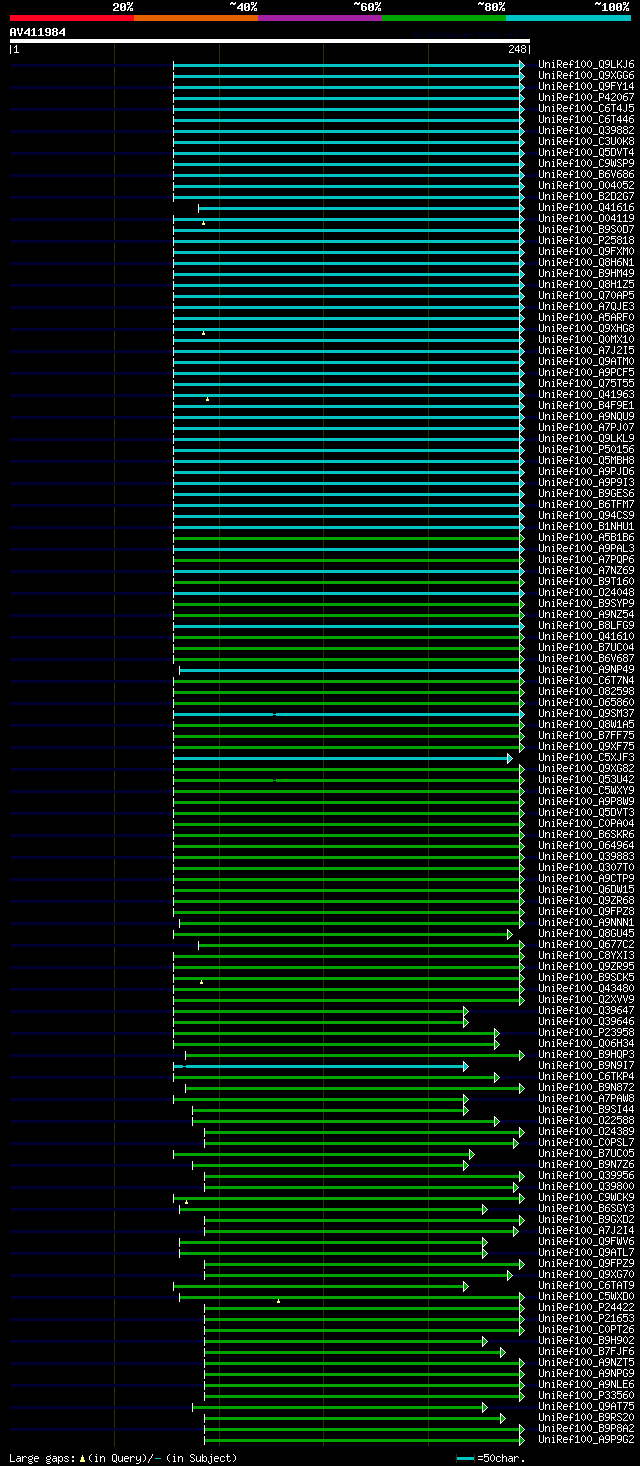The height and width of the screenshot is (1466, 640).
Task: Click the green alignment bar for A5B1B6
Action: pos(346,538)
